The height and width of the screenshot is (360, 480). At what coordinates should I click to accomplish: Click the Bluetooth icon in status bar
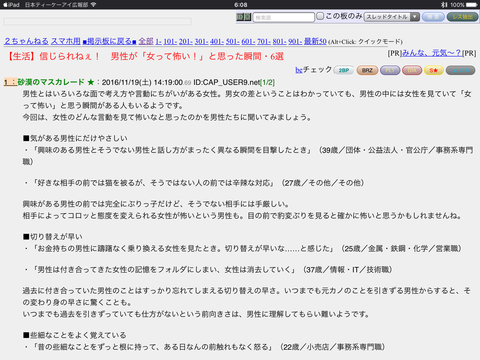pyautogui.click(x=443, y=5)
